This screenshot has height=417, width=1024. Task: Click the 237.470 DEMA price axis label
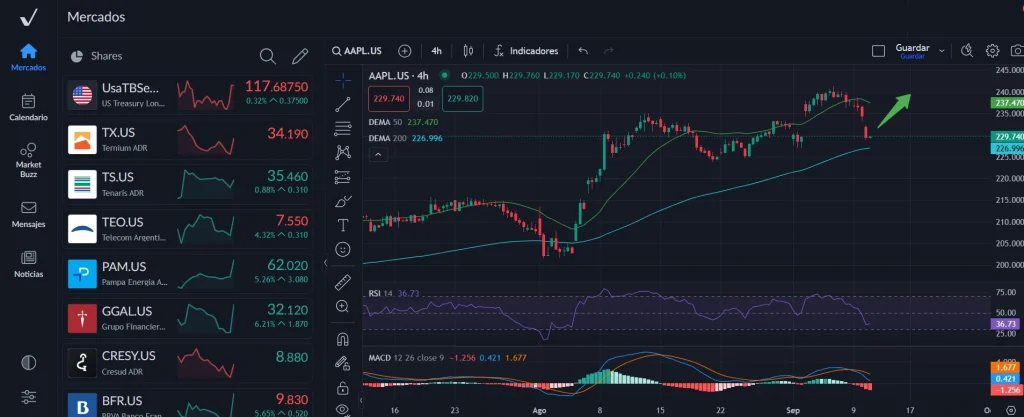coord(1006,103)
